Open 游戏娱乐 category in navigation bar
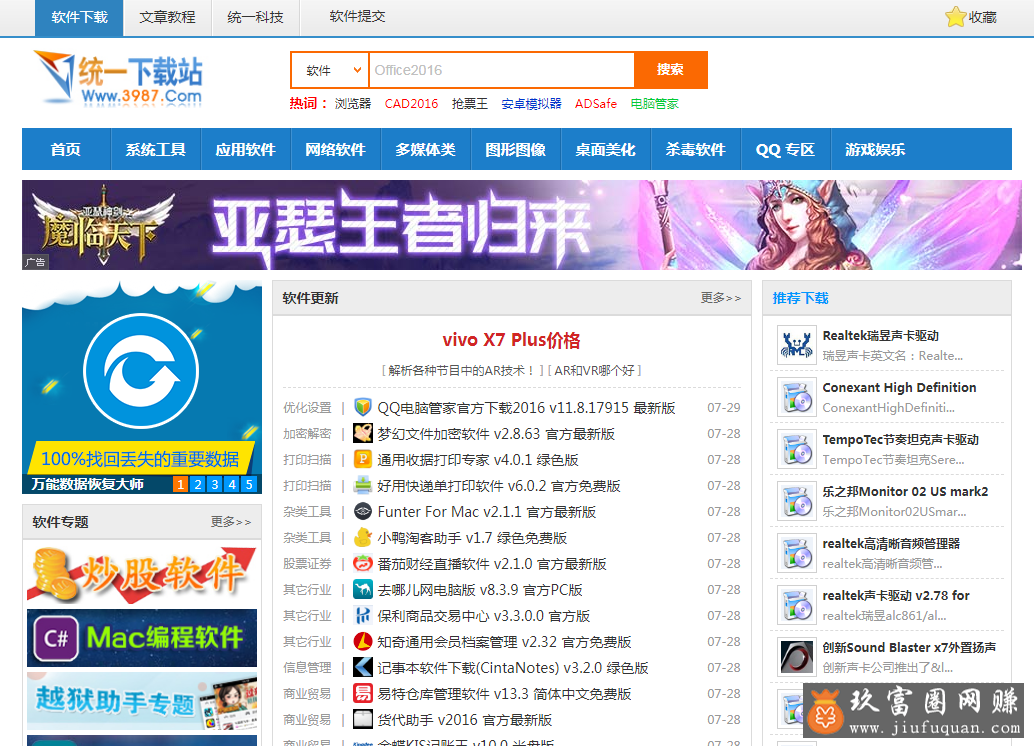Screen dimensions: 1034x746 pos(876,150)
